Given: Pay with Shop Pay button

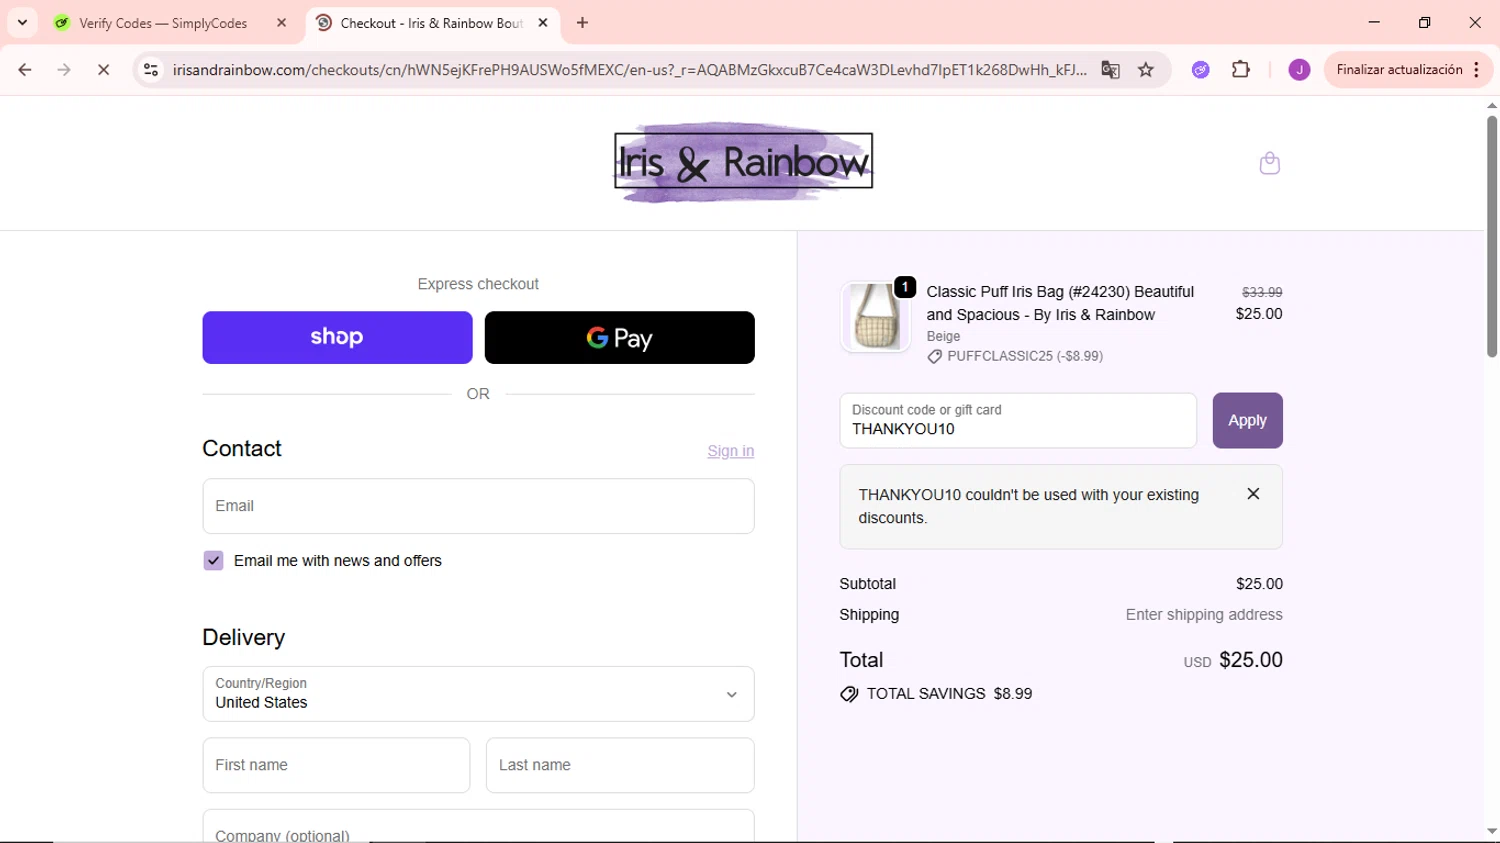Looking at the screenshot, I should tap(337, 337).
